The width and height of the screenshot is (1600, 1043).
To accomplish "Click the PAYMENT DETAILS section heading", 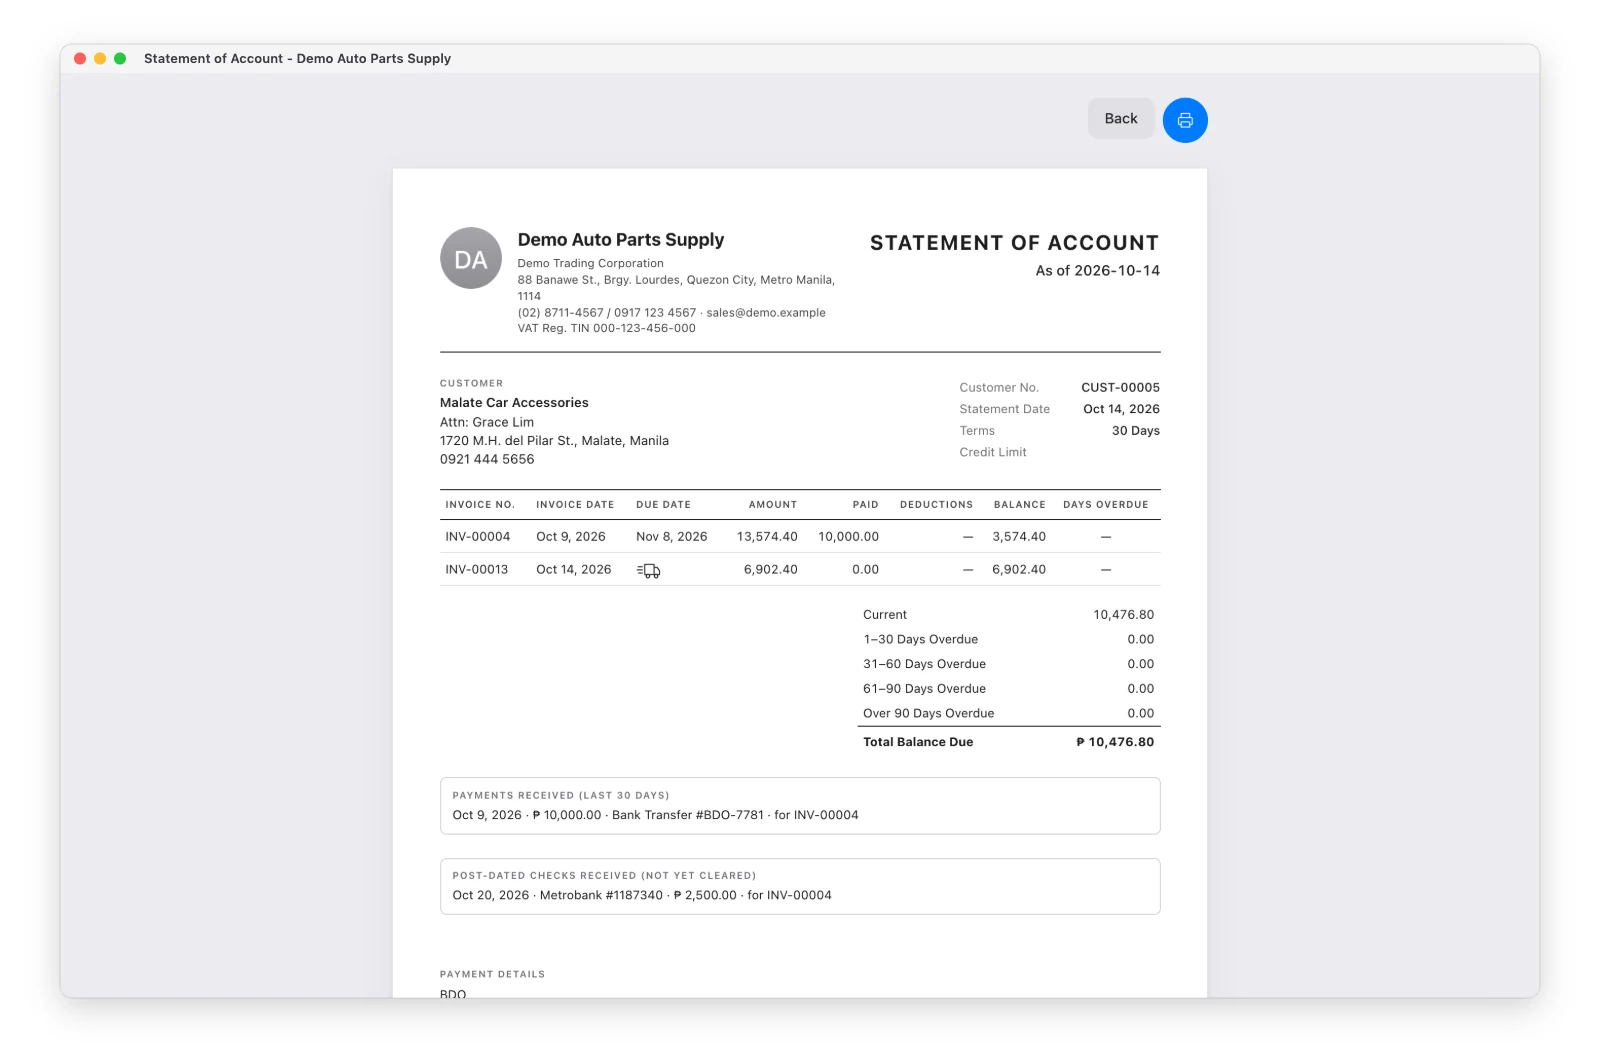I will tap(493, 974).
